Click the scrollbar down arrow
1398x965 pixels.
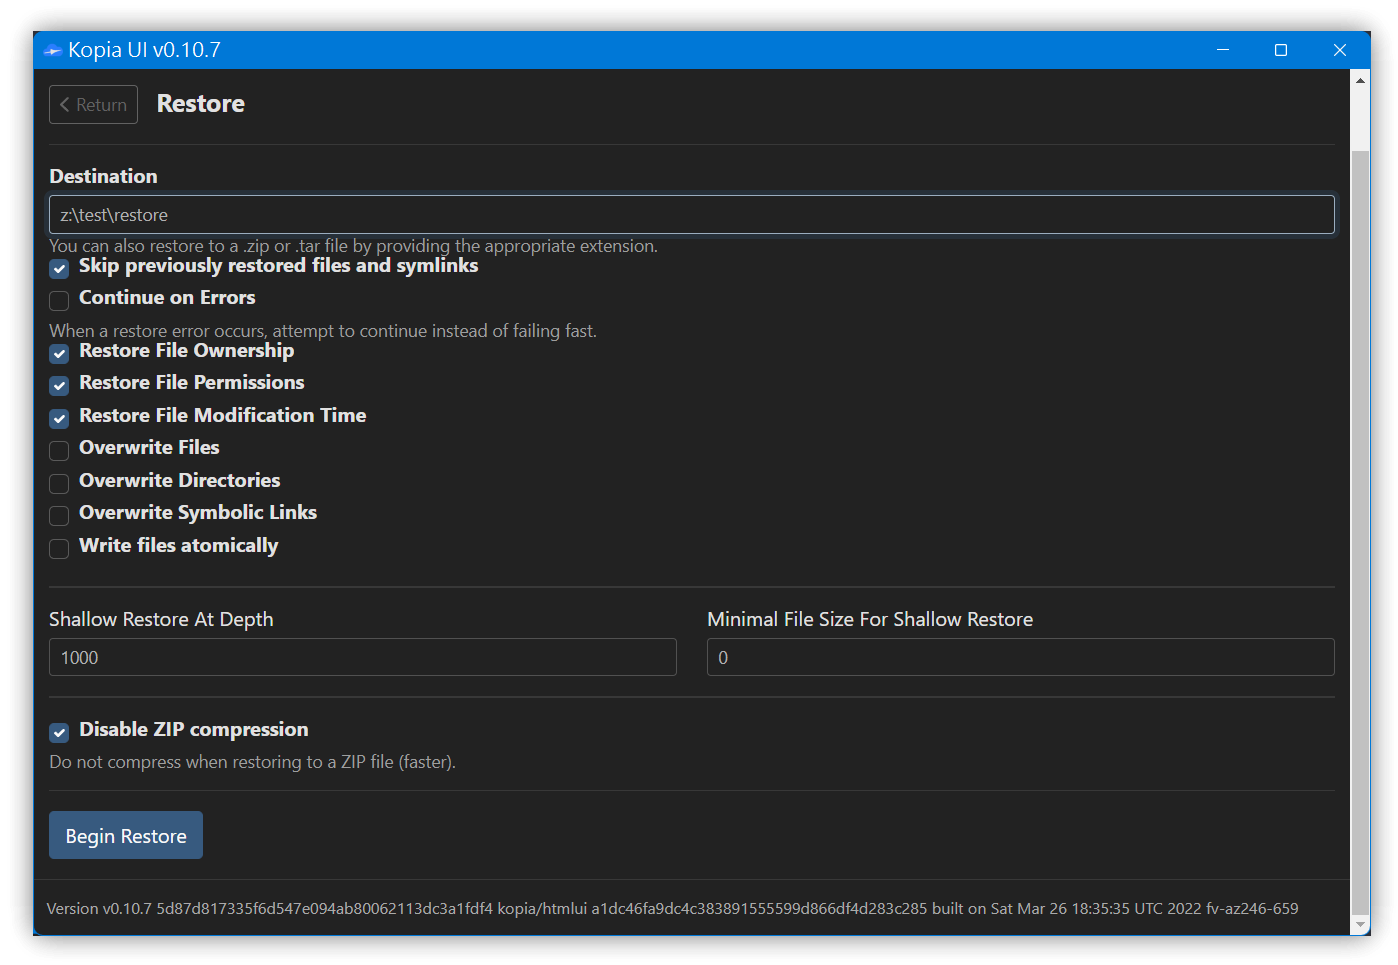[1360, 924]
